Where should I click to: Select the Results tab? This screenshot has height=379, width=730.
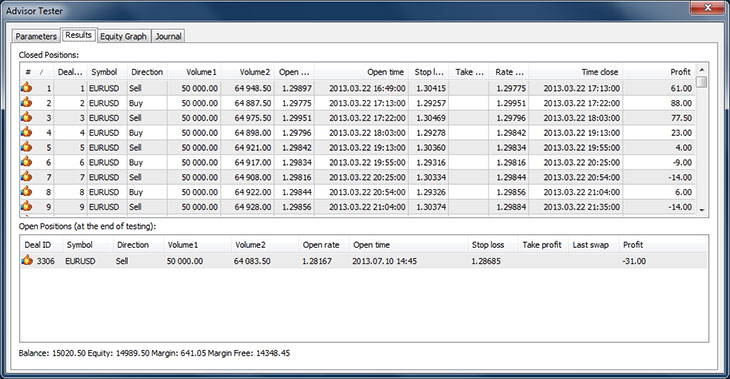click(x=78, y=35)
